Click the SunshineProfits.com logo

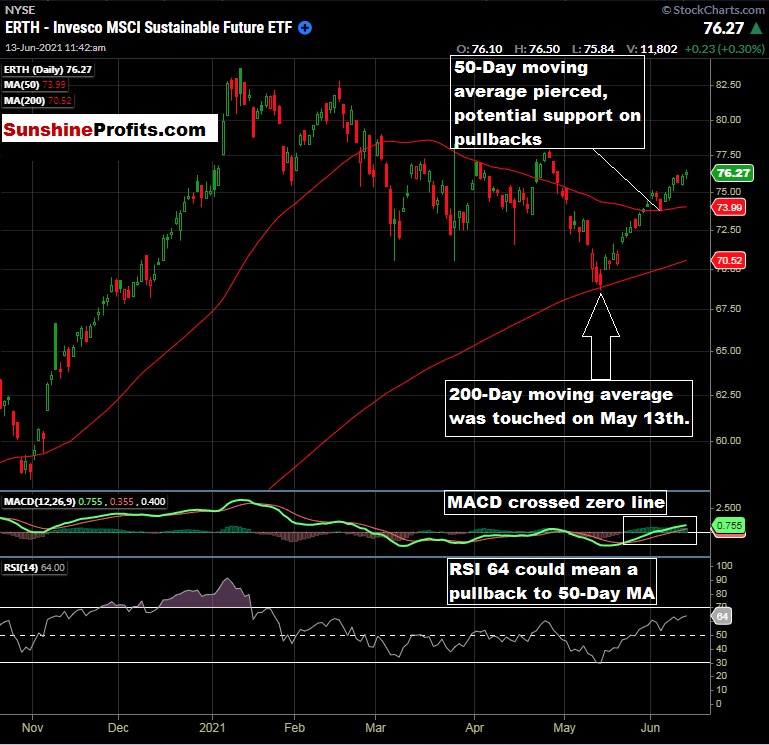[x=110, y=128]
